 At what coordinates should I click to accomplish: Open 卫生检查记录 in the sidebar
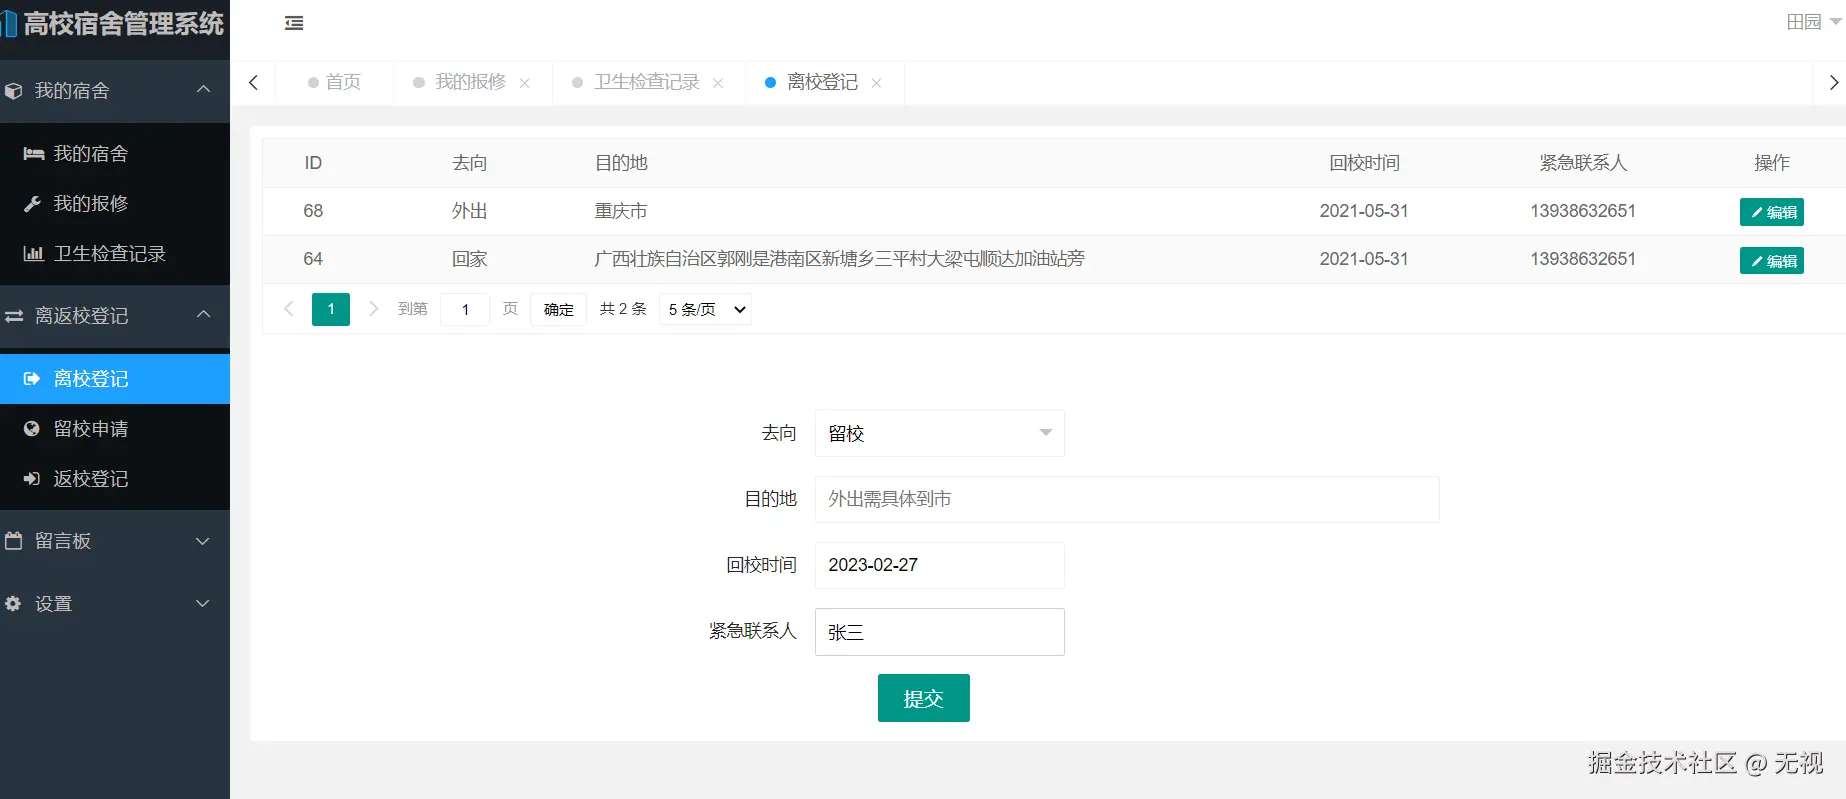pyautogui.click(x=115, y=254)
